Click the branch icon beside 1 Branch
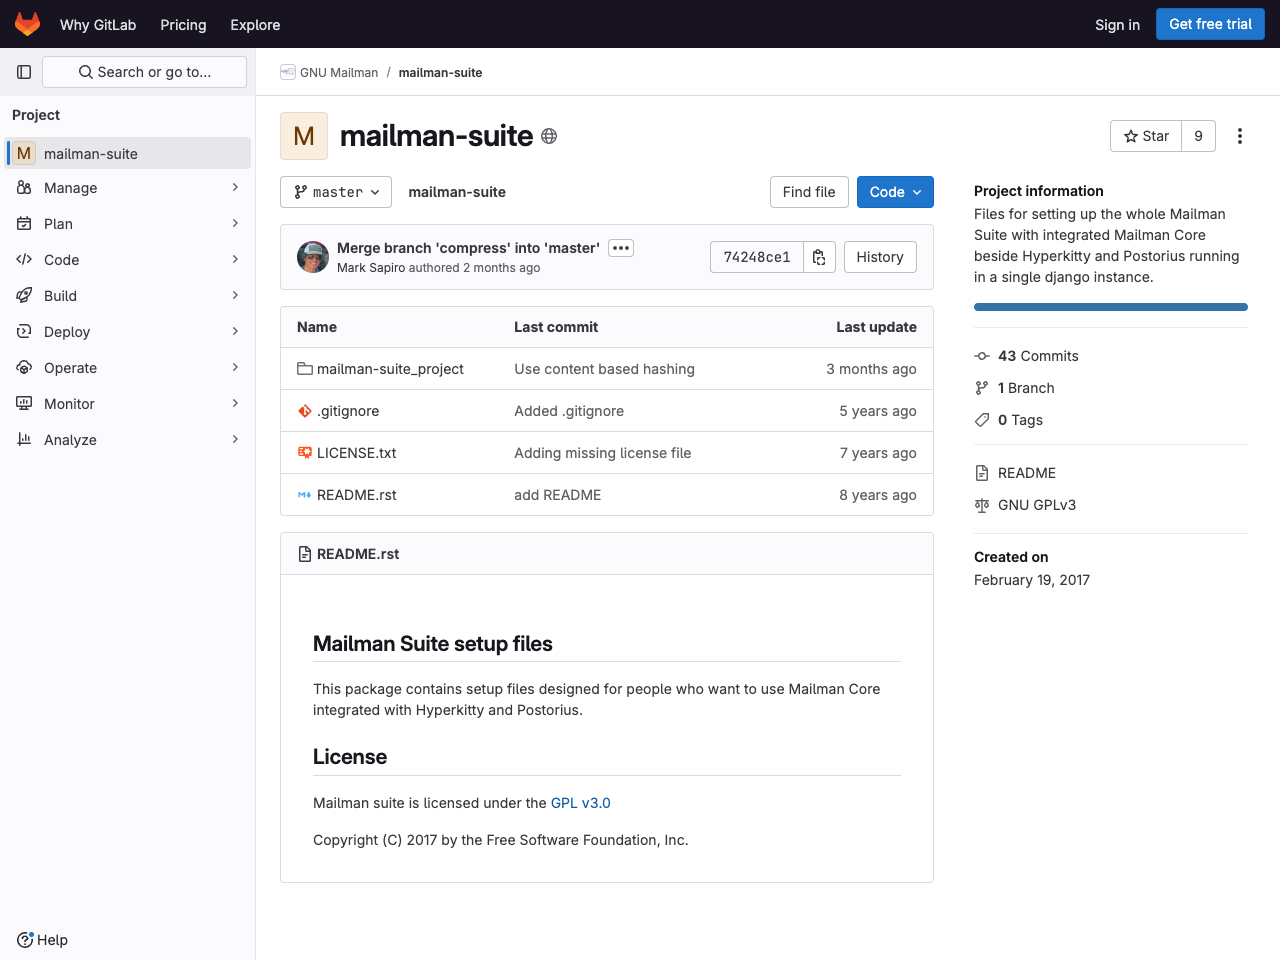The height and width of the screenshot is (960, 1280). (x=982, y=388)
